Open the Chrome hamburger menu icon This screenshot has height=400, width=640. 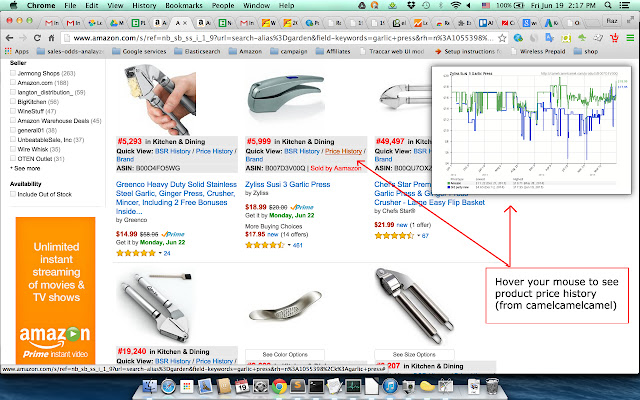pos(630,38)
